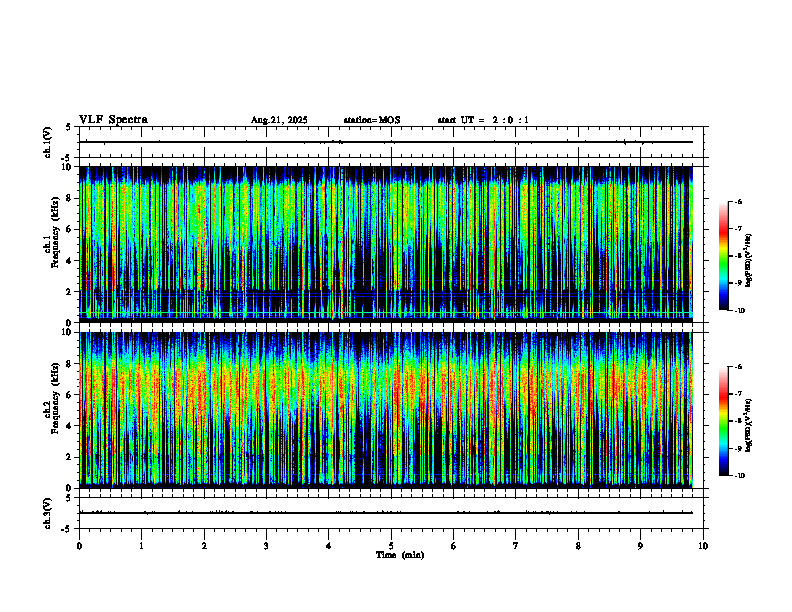792x612 pixels.
Task: Click the "7" tick on the Time axis
Action: (516, 546)
